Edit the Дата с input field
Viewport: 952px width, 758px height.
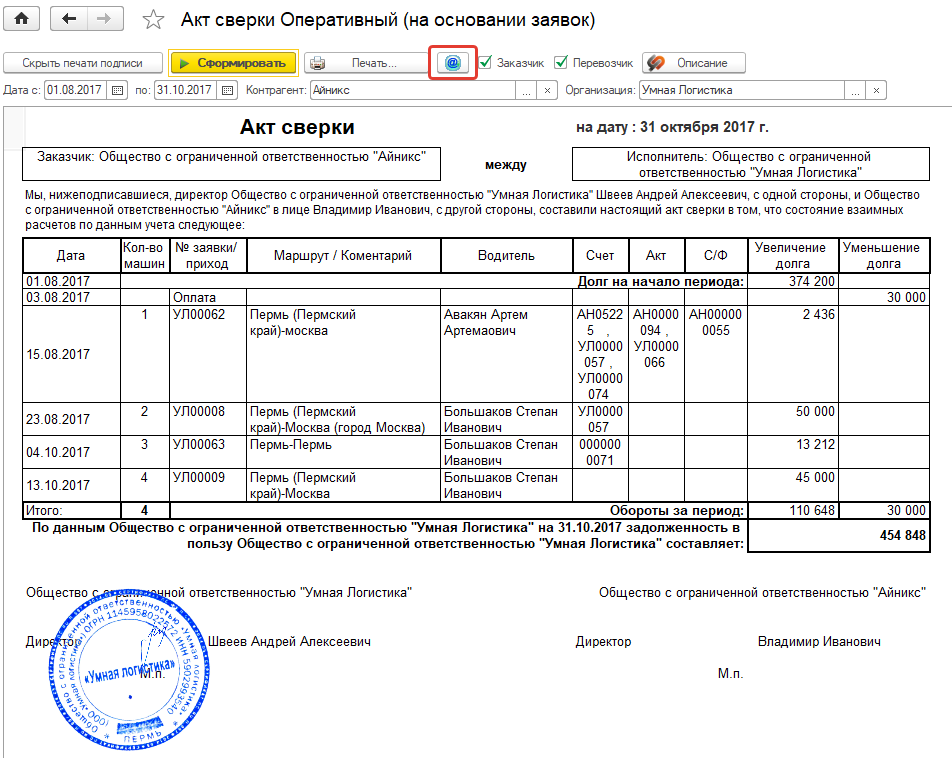point(75,90)
